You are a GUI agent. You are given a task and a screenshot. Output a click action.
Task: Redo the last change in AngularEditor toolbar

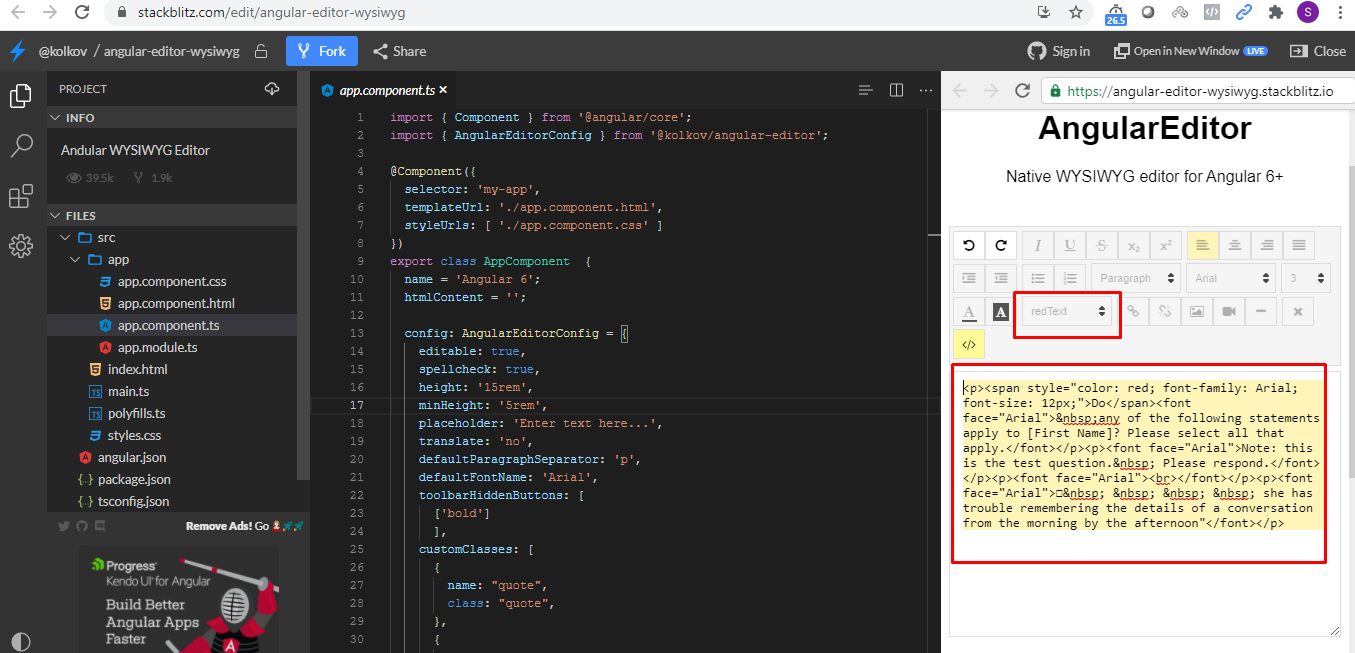(1001, 245)
